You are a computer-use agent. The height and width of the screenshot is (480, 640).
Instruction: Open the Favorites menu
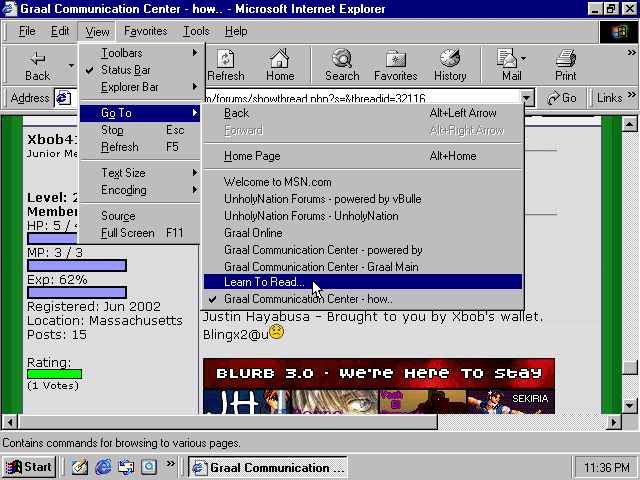pos(146,31)
